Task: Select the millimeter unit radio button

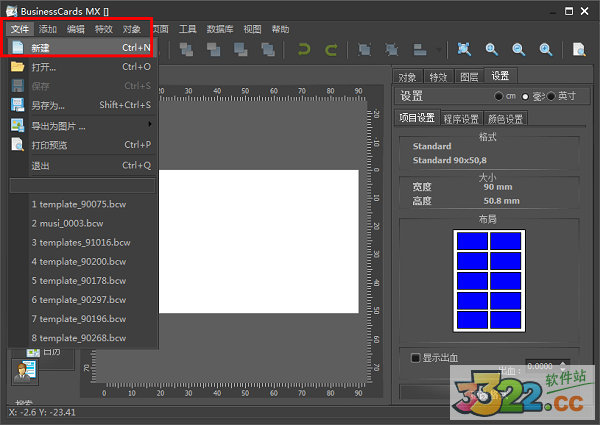Action: point(525,96)
